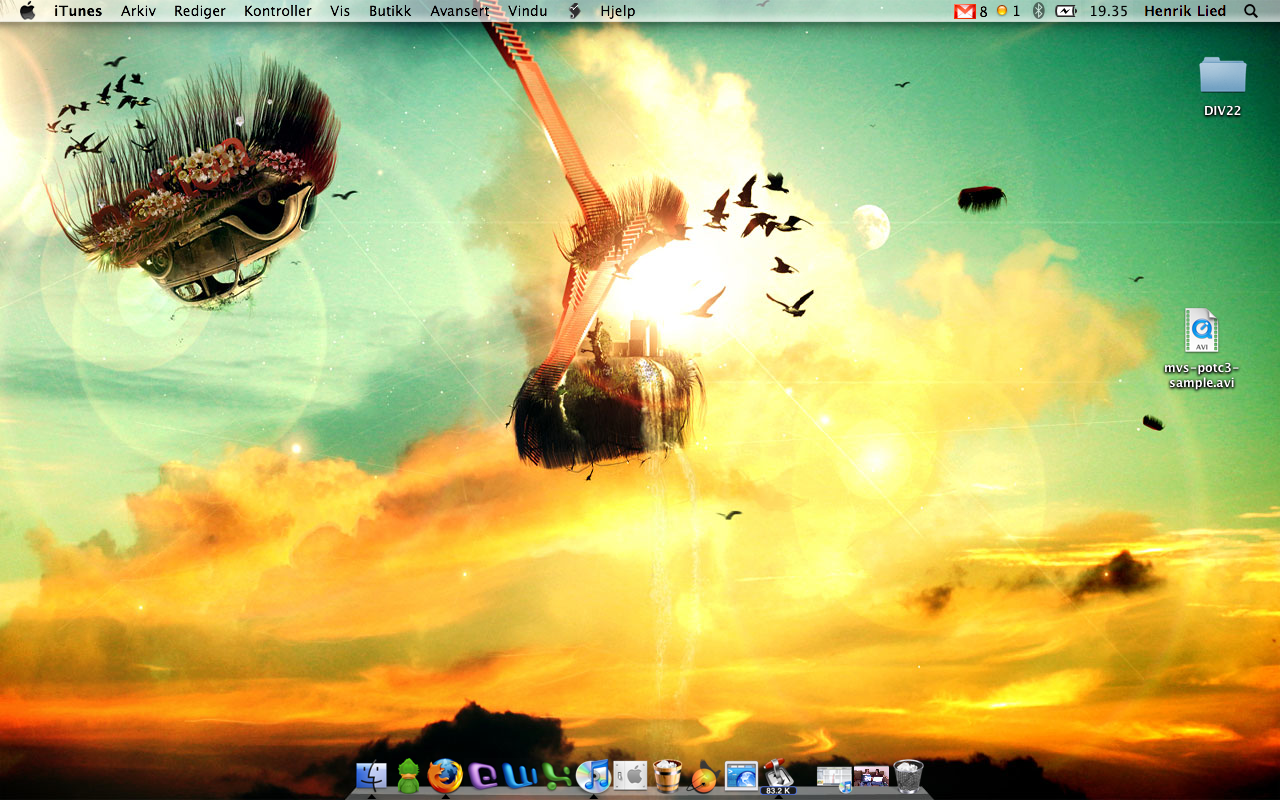
Task: Launch Adium green duck in the Dock
Action: click(x=408, y=775)
